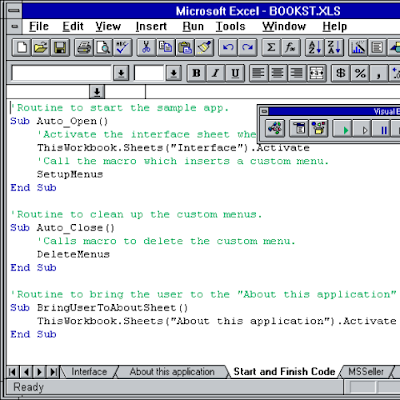Paste with the clipboard icon

tap(184, 48)
